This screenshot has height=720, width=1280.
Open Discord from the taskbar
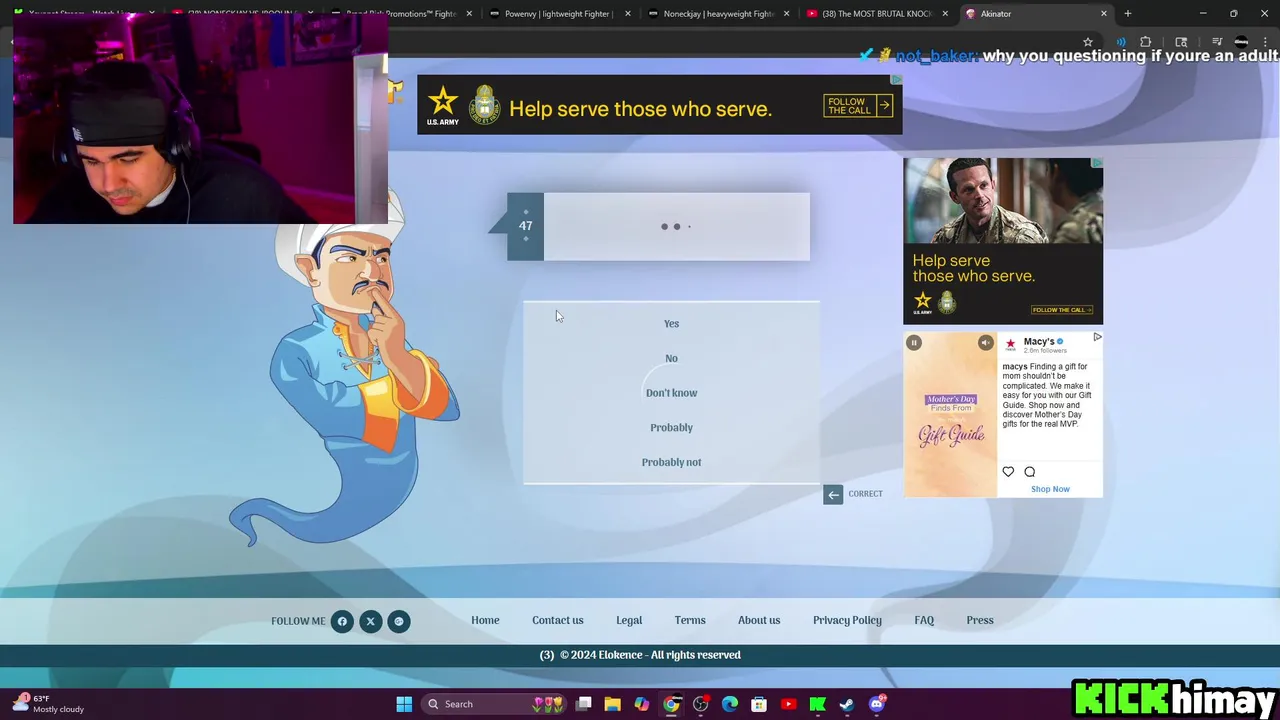[877, 704]
